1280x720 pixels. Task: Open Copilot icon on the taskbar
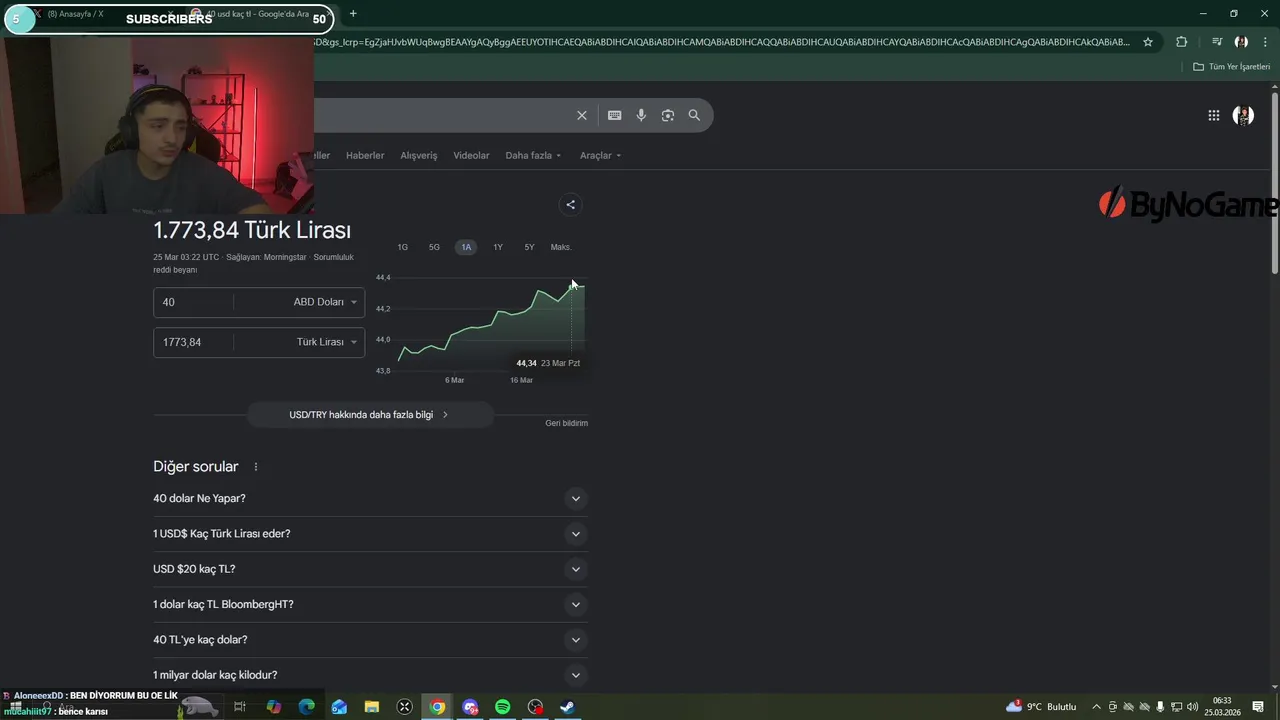[274, 707]
